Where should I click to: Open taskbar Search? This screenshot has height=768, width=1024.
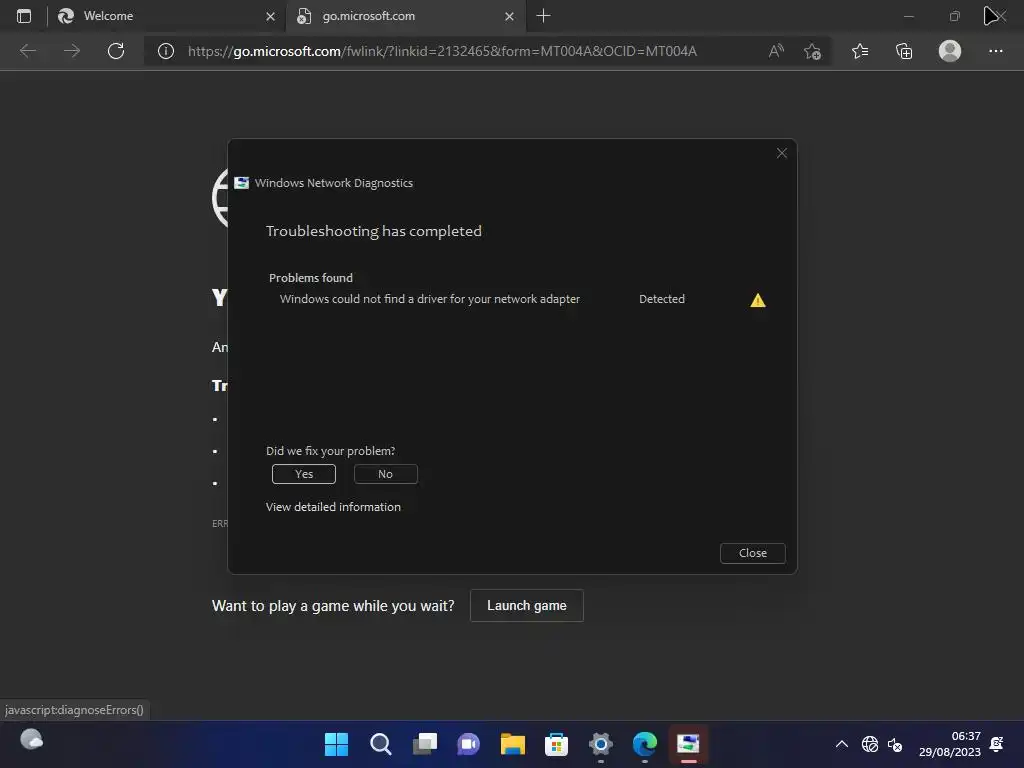click(380, 744)
